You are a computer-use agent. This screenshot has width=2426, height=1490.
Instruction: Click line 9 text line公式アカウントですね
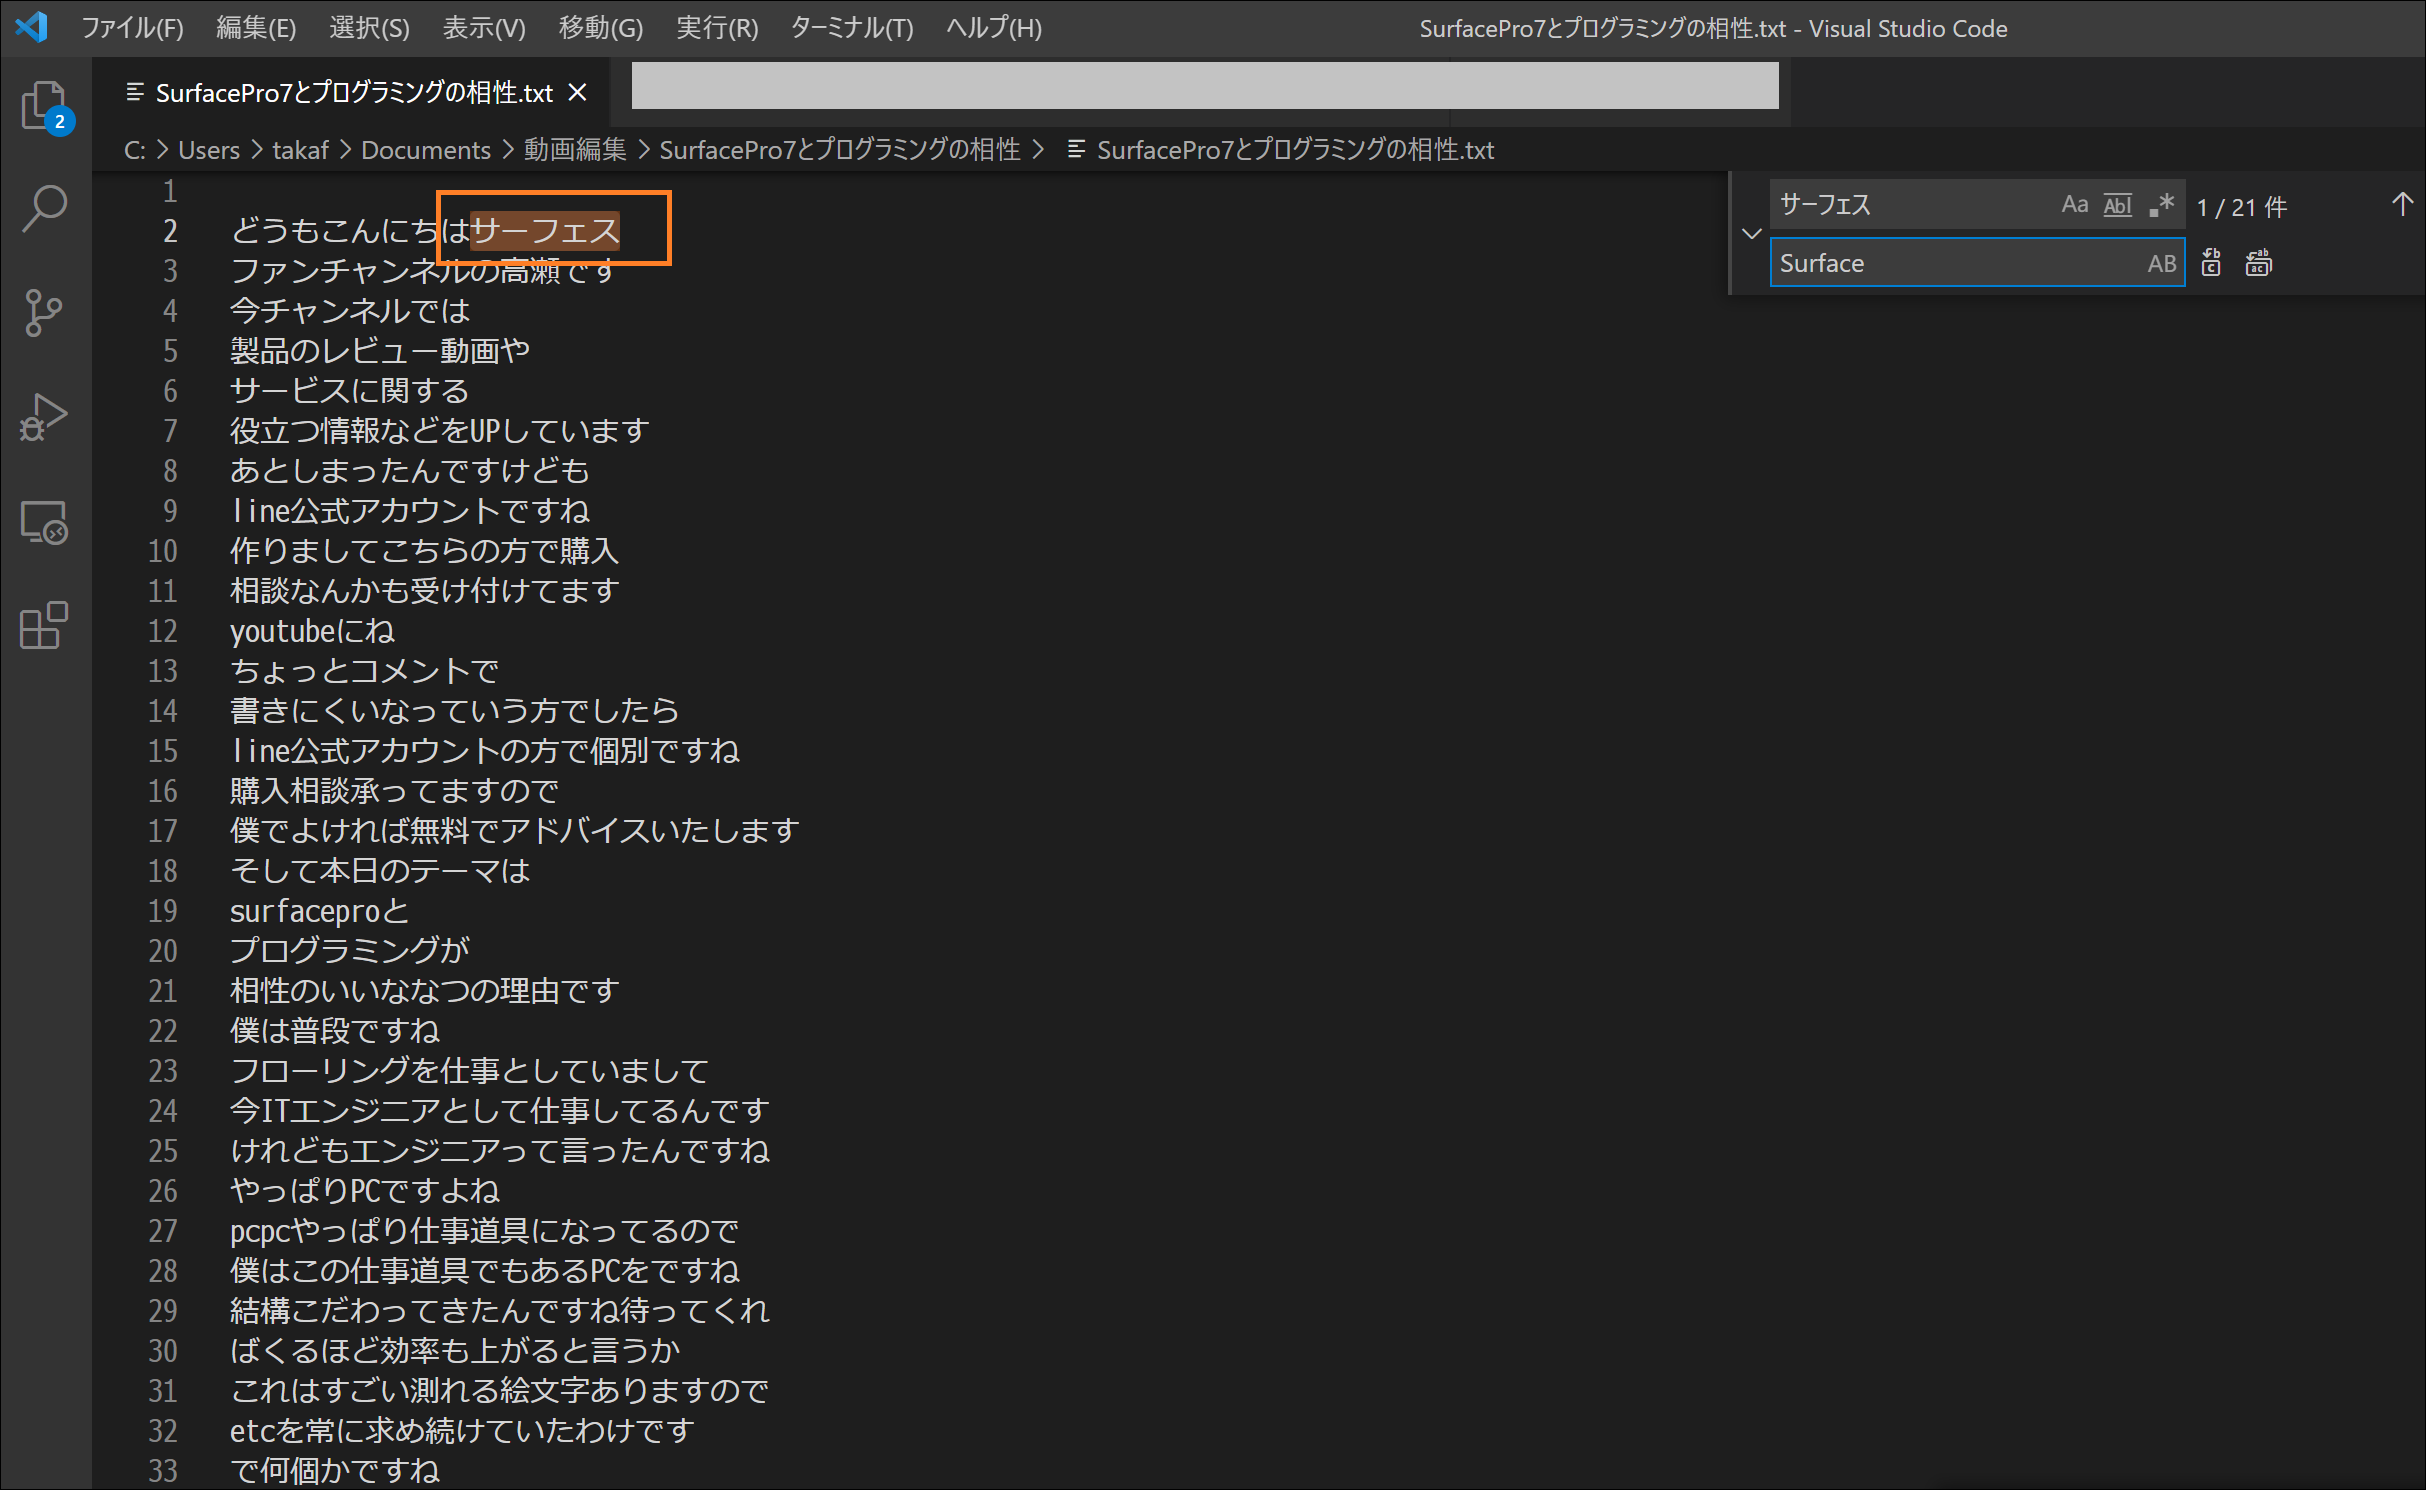pyautogui.click(x=410, y=511)
